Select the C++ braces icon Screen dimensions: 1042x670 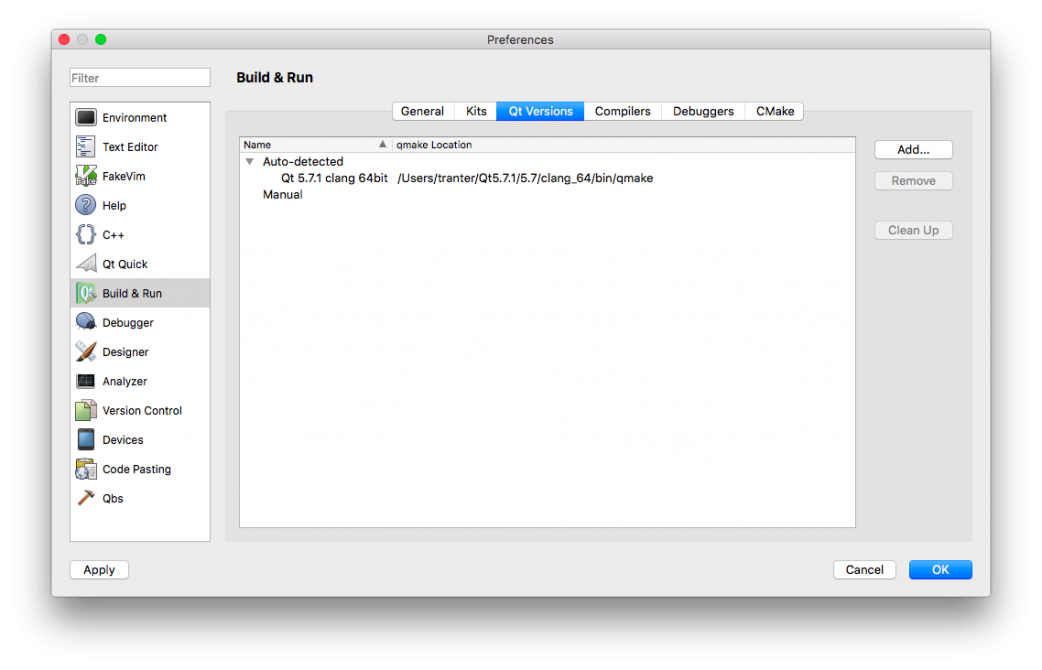coord(86,235)
